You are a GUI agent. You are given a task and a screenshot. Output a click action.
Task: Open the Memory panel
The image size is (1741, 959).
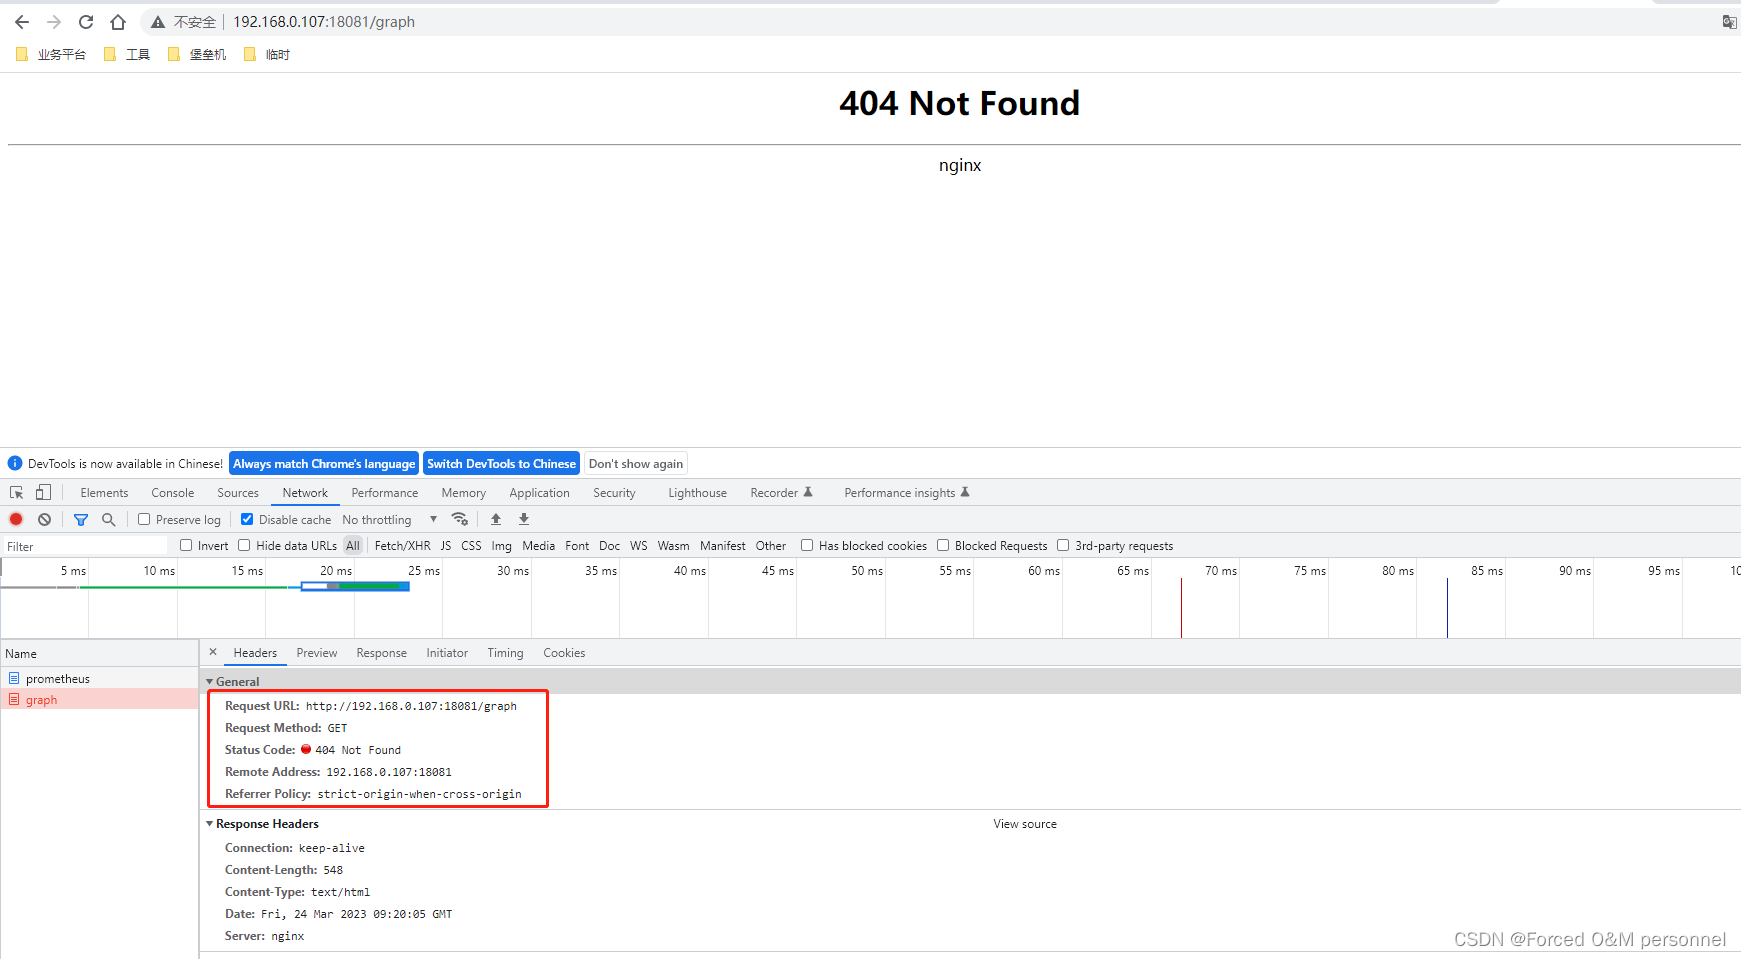pos(464,493)
